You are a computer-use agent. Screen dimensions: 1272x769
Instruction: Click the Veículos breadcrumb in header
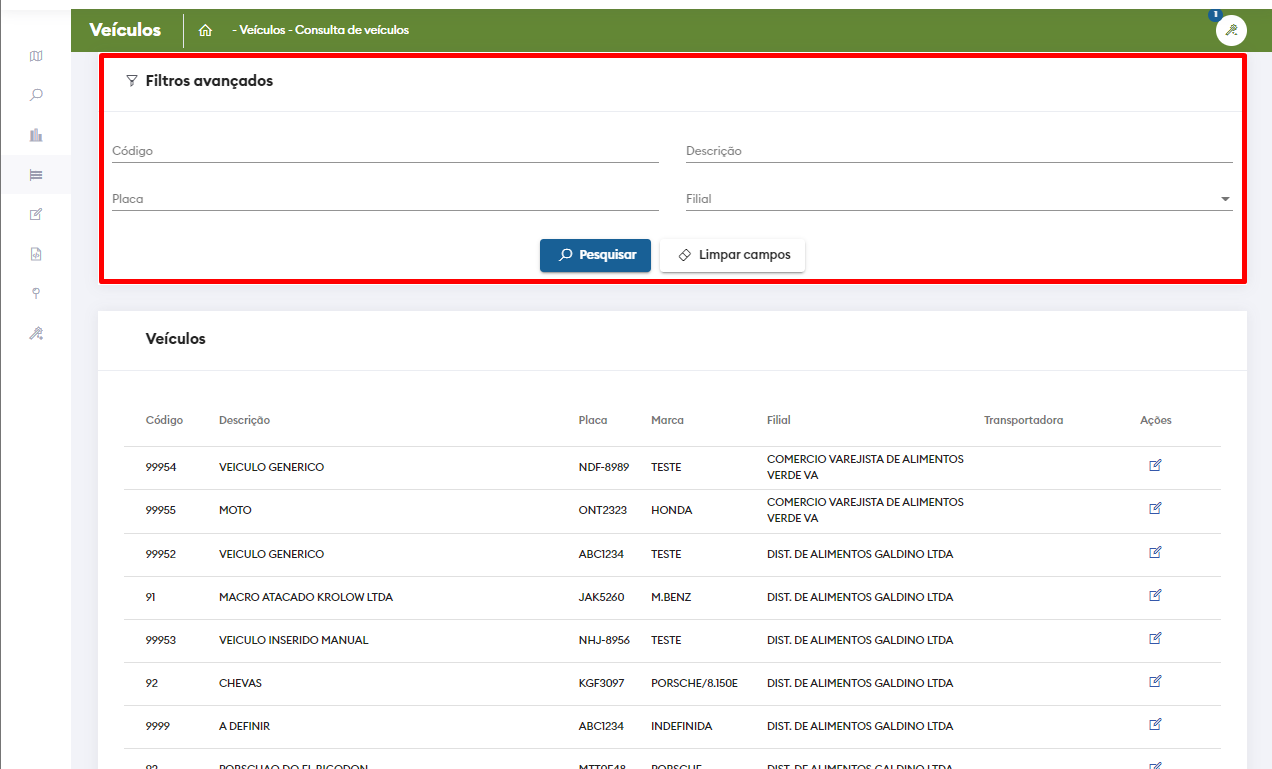coord(262,30)
